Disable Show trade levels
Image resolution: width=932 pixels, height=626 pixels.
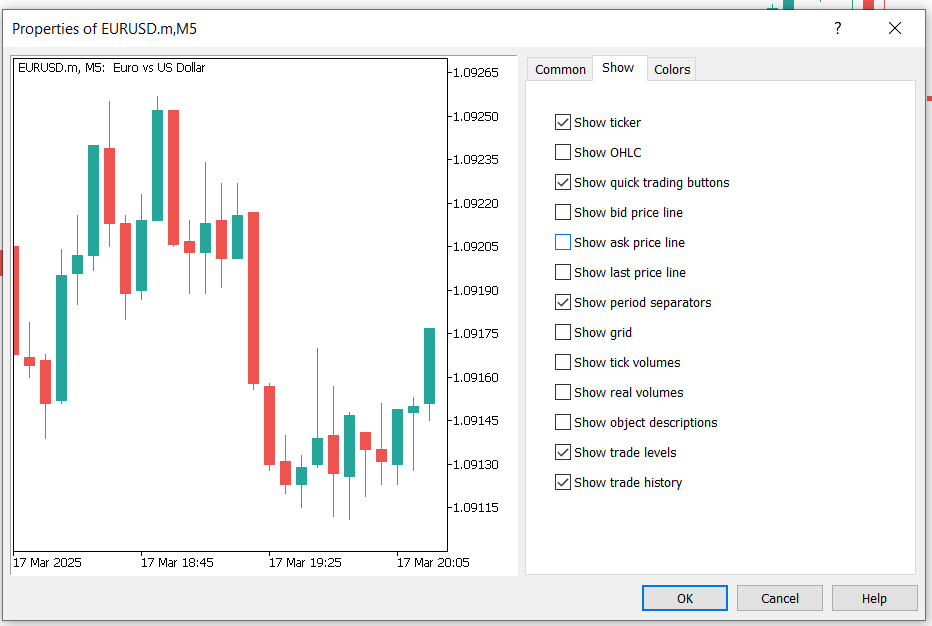[563, 453]
